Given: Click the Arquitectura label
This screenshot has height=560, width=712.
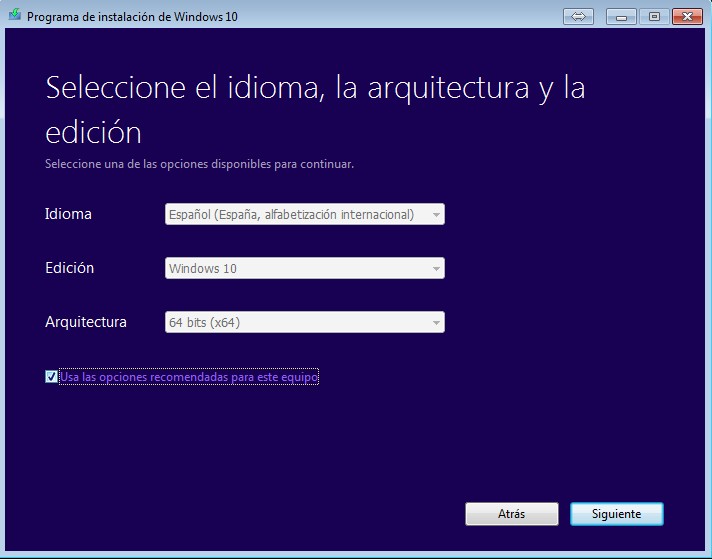Looking at the screenshot, I should tap(86, 322).
